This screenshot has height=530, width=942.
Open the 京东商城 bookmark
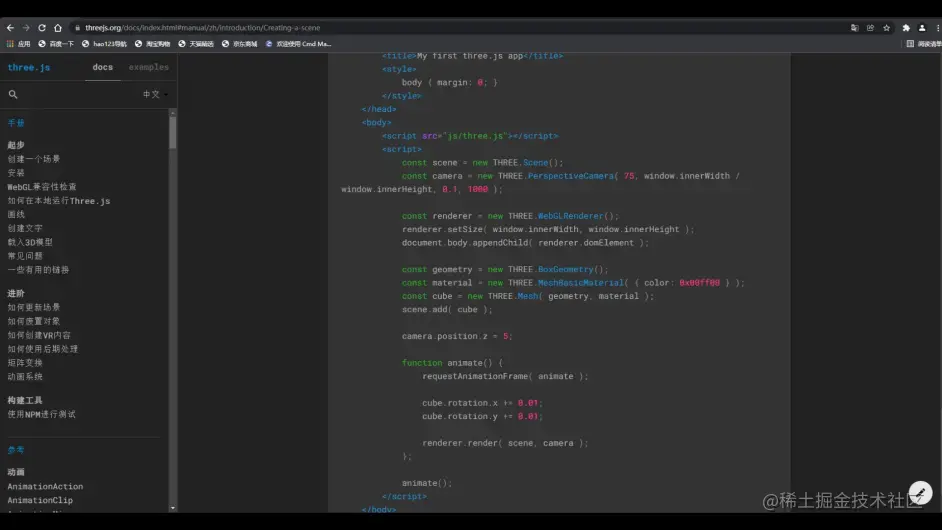pyautogui.click(x=239, y=44)
